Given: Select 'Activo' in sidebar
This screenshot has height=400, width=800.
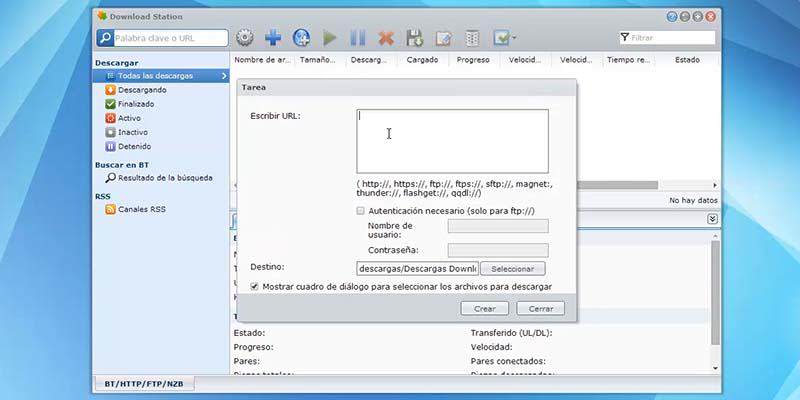Looking at the screenshot, I should [x=129, y=118].
